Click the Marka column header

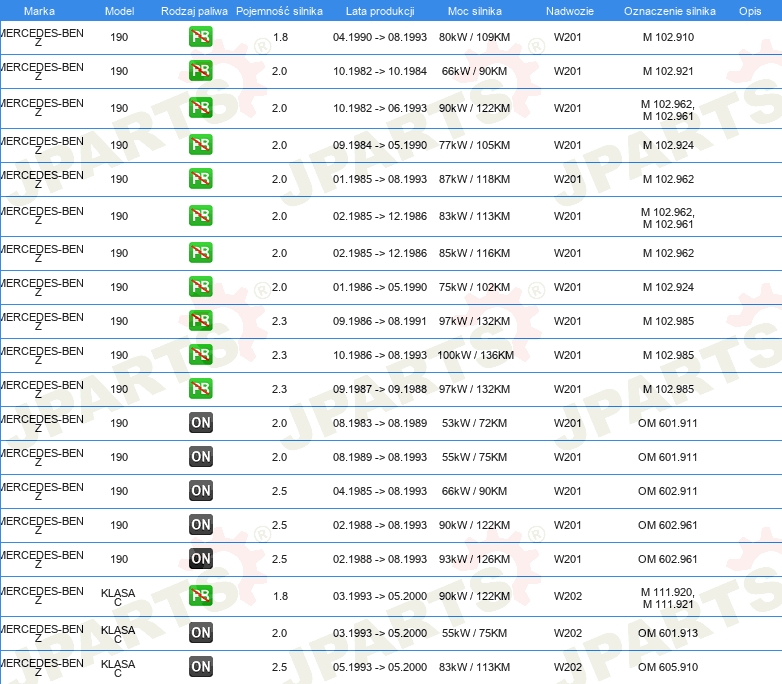click(39, 11)
